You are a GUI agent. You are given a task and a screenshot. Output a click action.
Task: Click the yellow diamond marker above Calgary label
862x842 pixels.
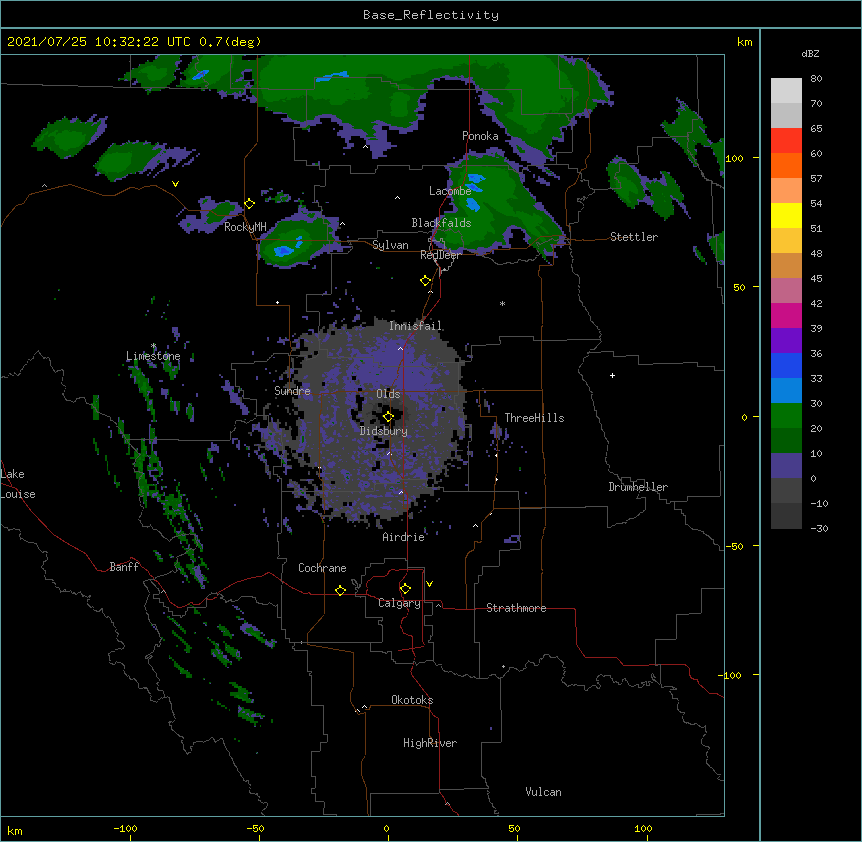point(405,589)
